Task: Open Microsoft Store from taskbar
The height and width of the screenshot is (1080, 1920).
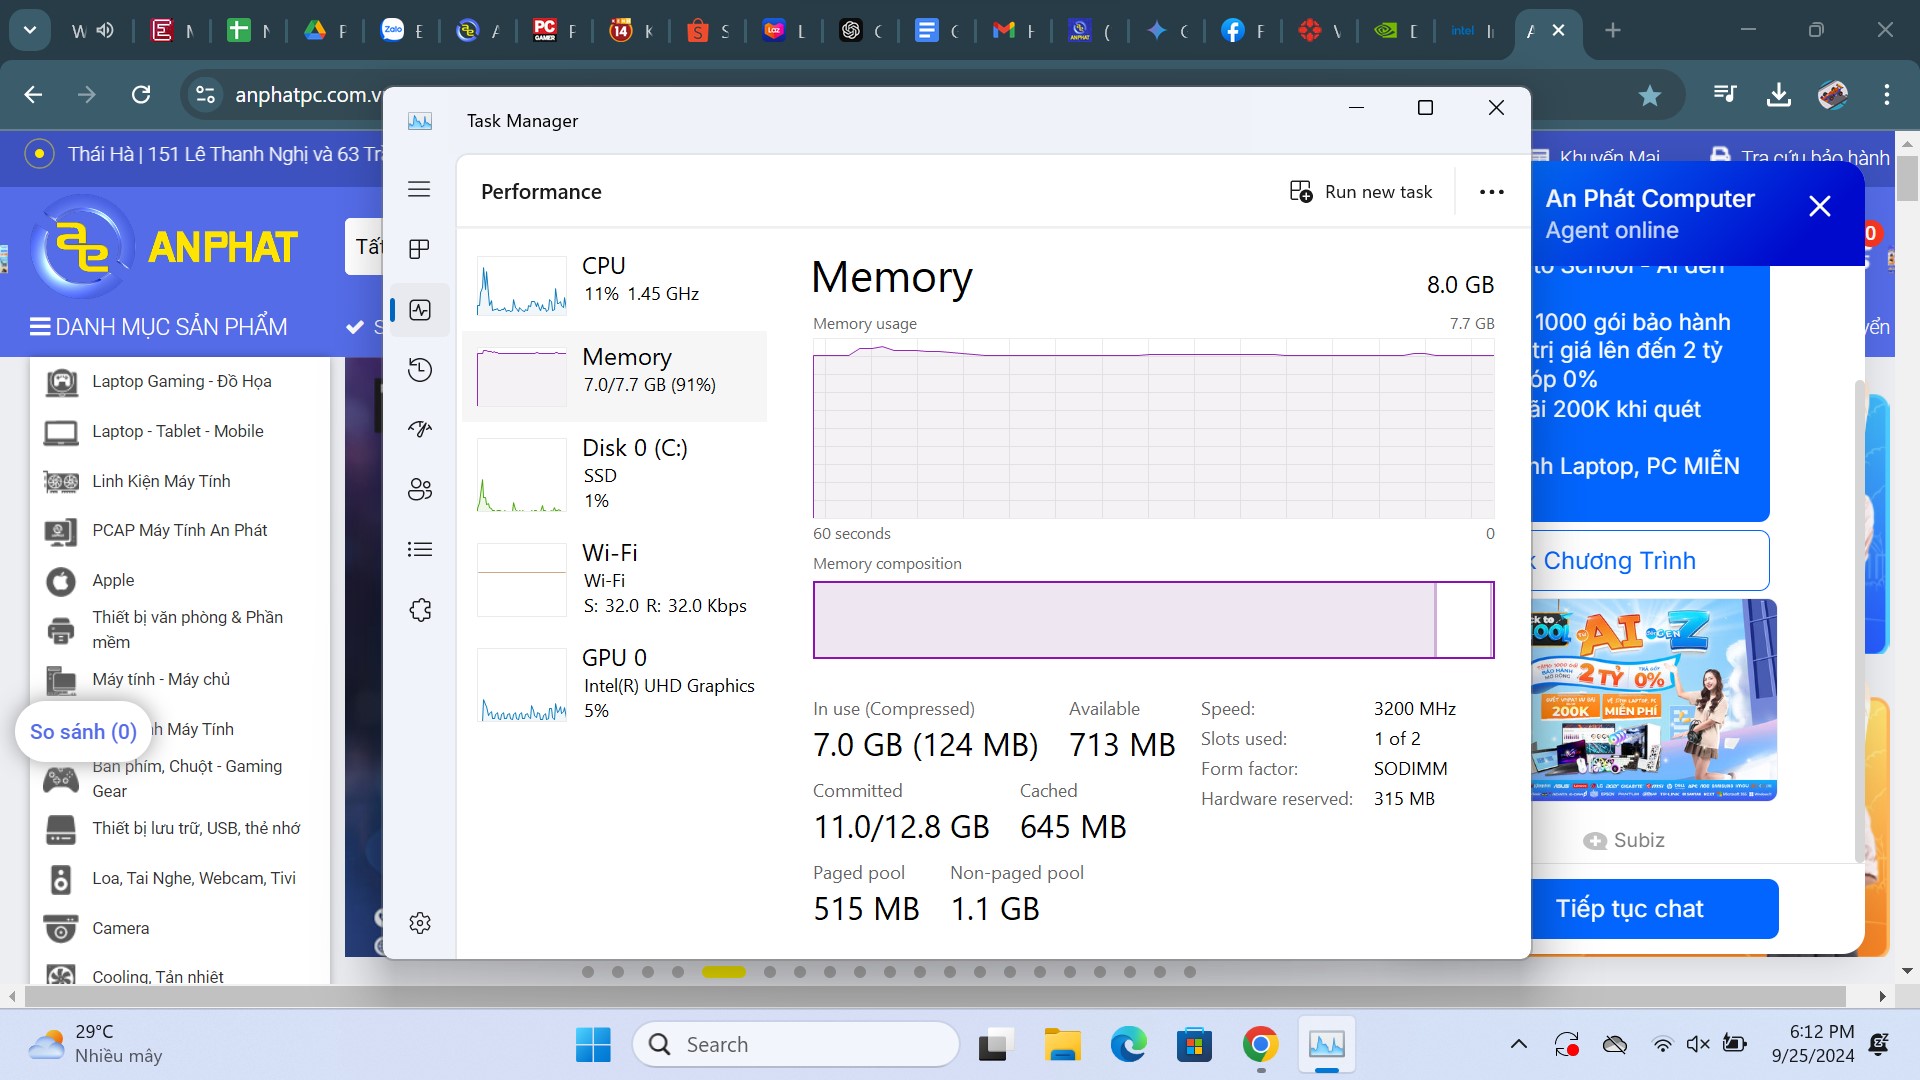Action: [1194, 1045]
